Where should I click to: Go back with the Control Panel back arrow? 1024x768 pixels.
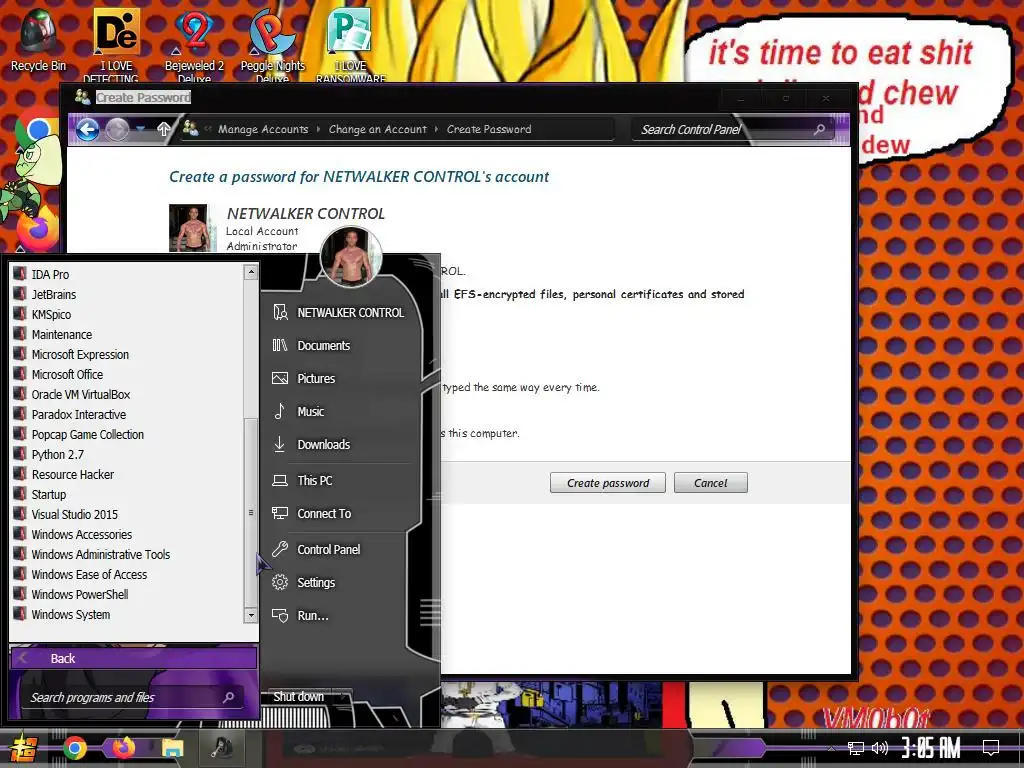(x=88, y=129)
